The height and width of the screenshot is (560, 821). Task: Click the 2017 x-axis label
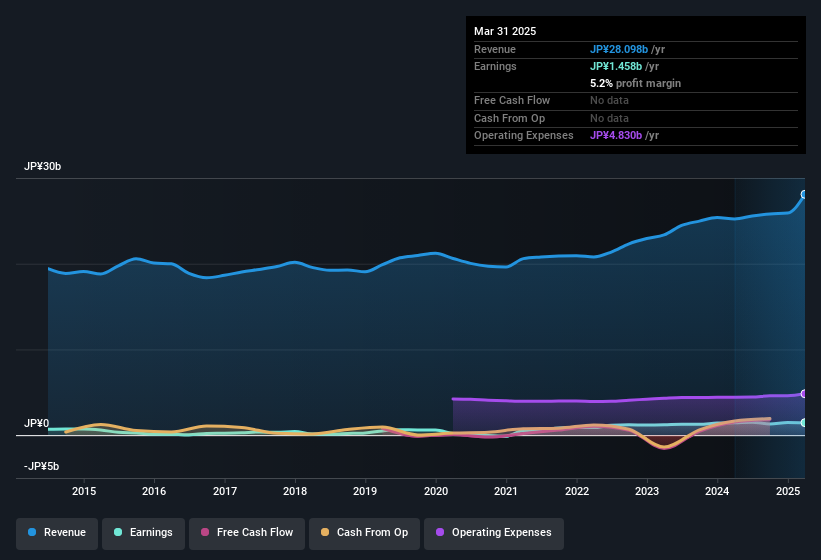pyautogui.click(x=225, y=491)
